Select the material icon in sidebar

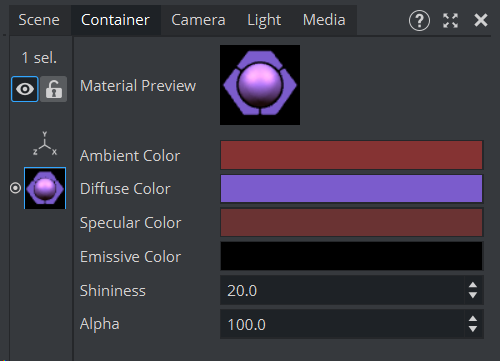(45, 188)
